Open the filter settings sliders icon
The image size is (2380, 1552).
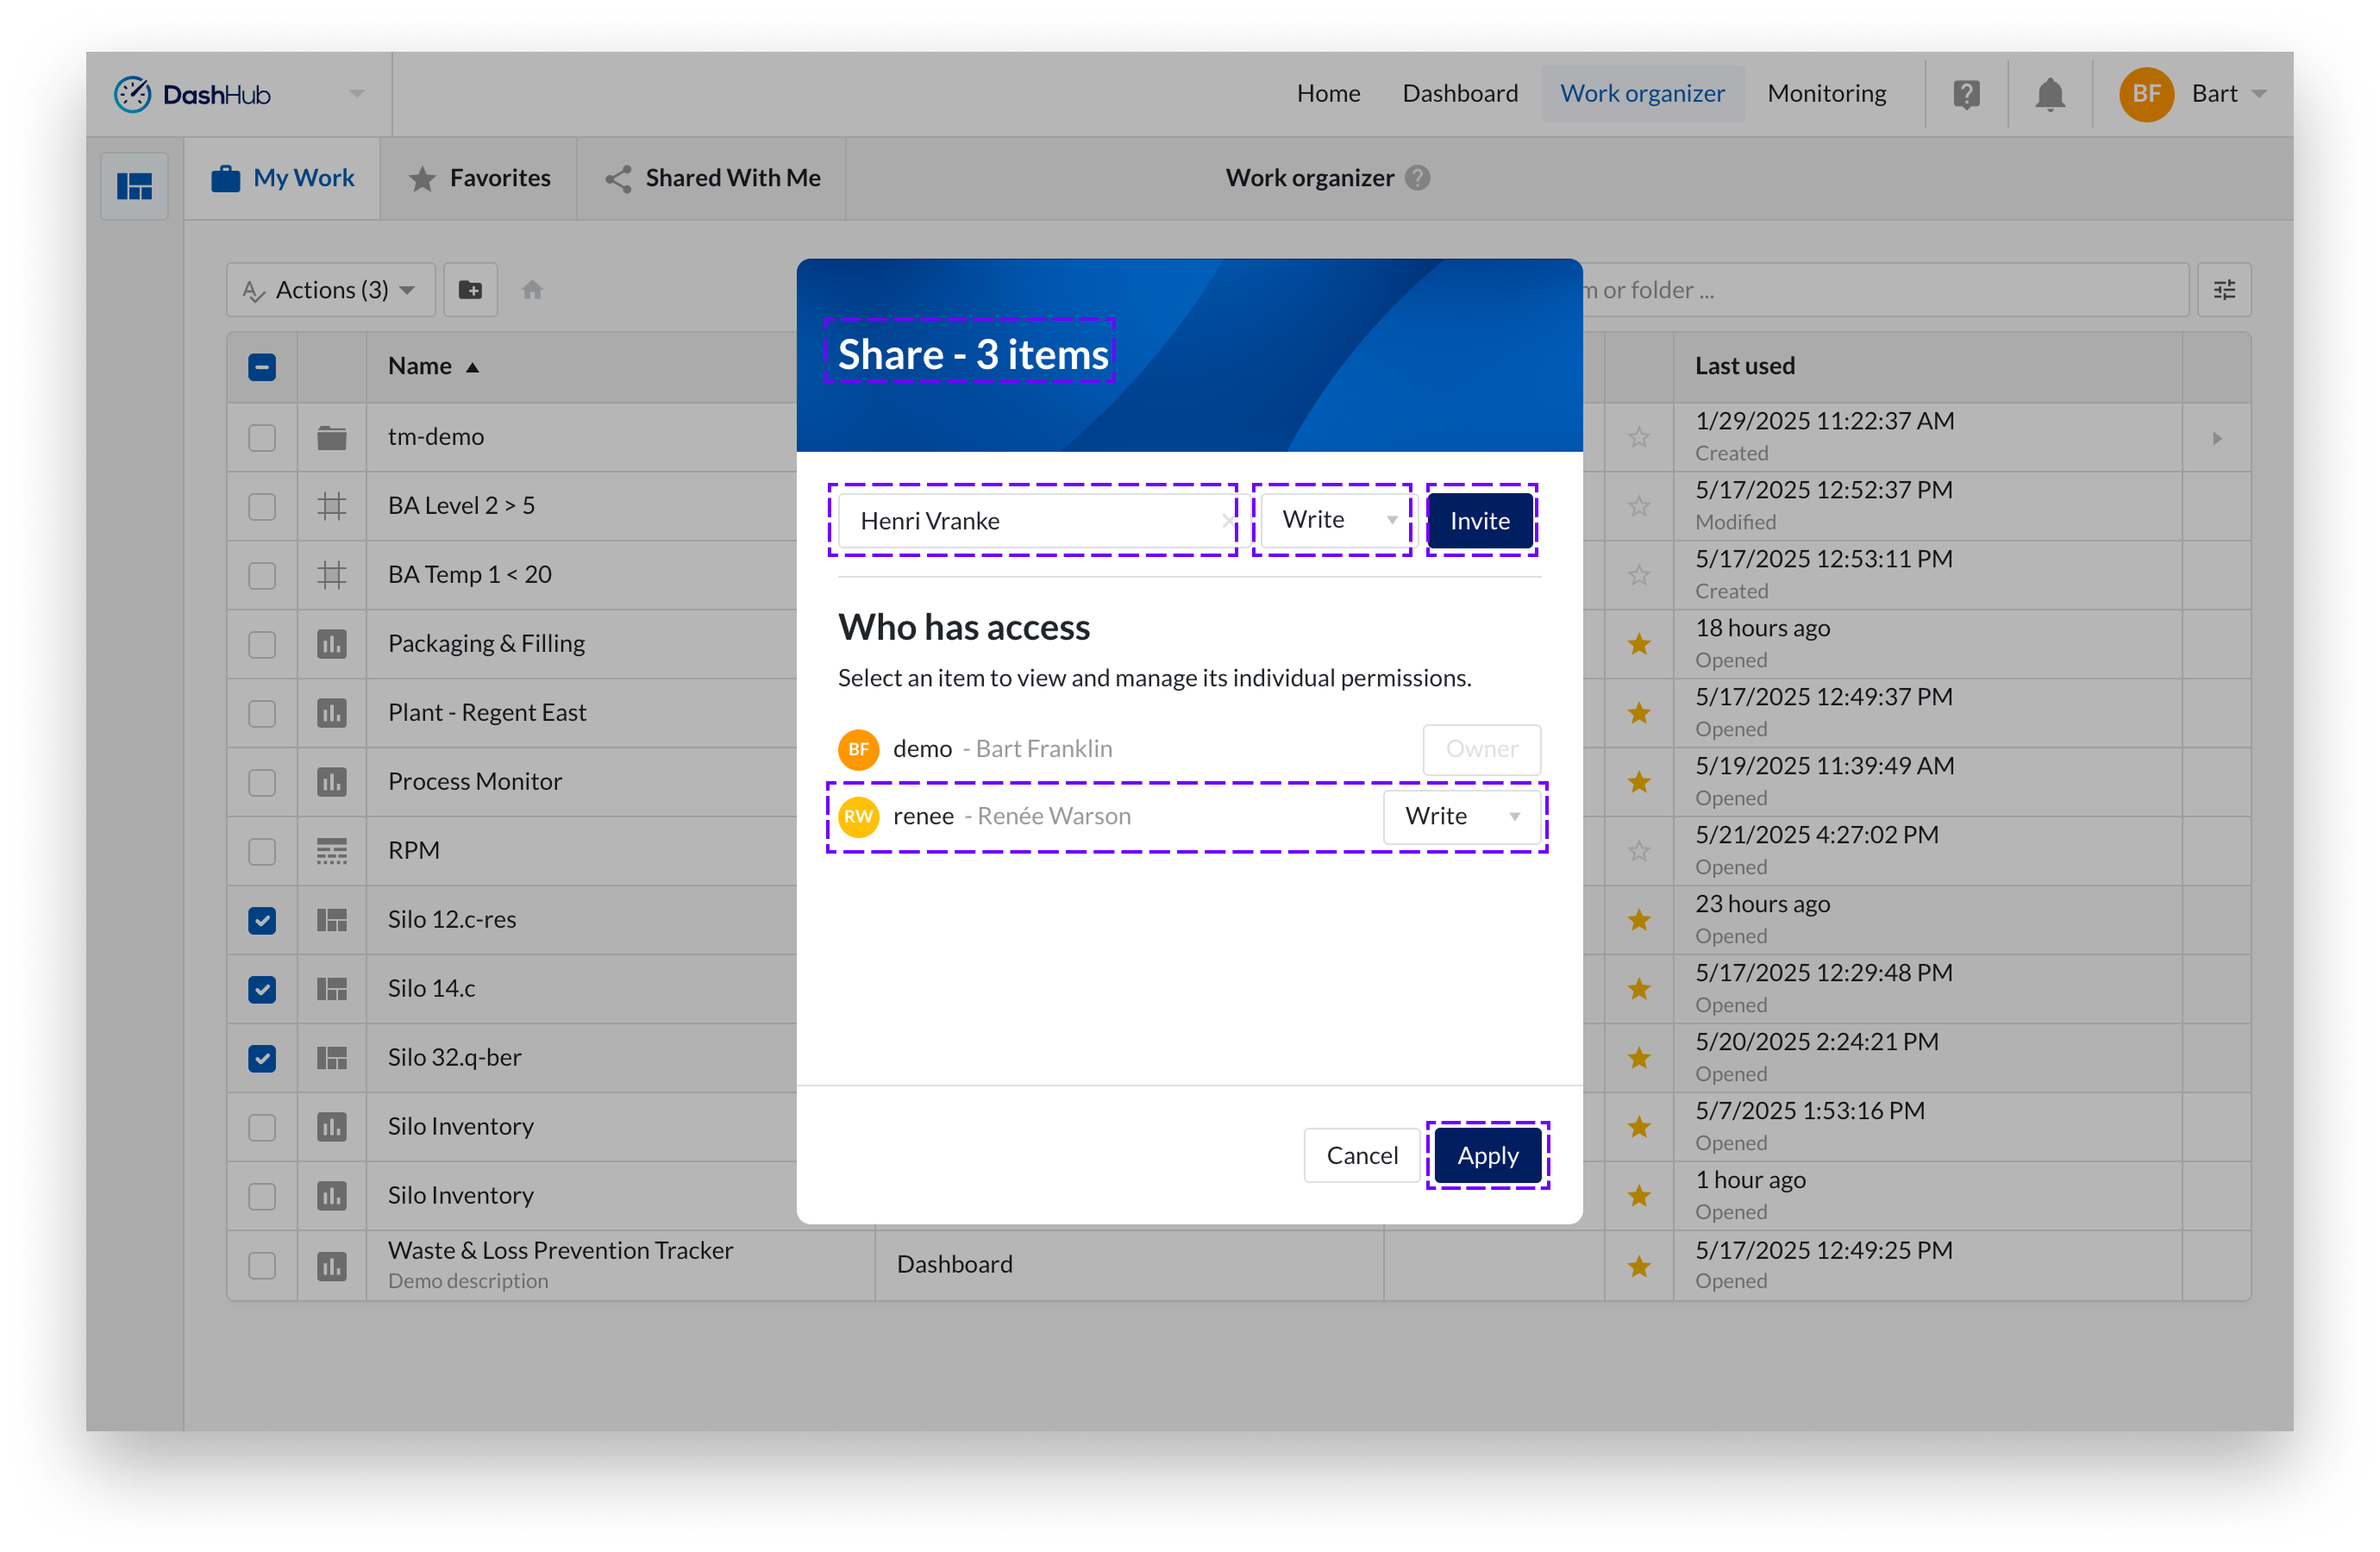click(2224, 290)
